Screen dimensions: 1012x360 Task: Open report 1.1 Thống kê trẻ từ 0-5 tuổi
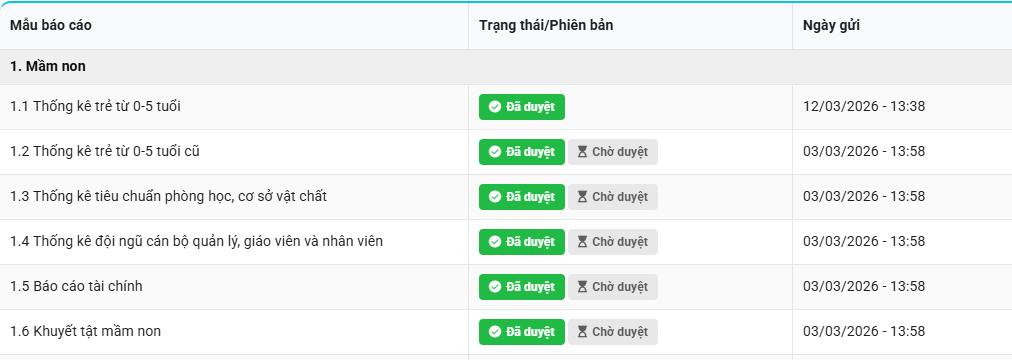tap(96, 106)
